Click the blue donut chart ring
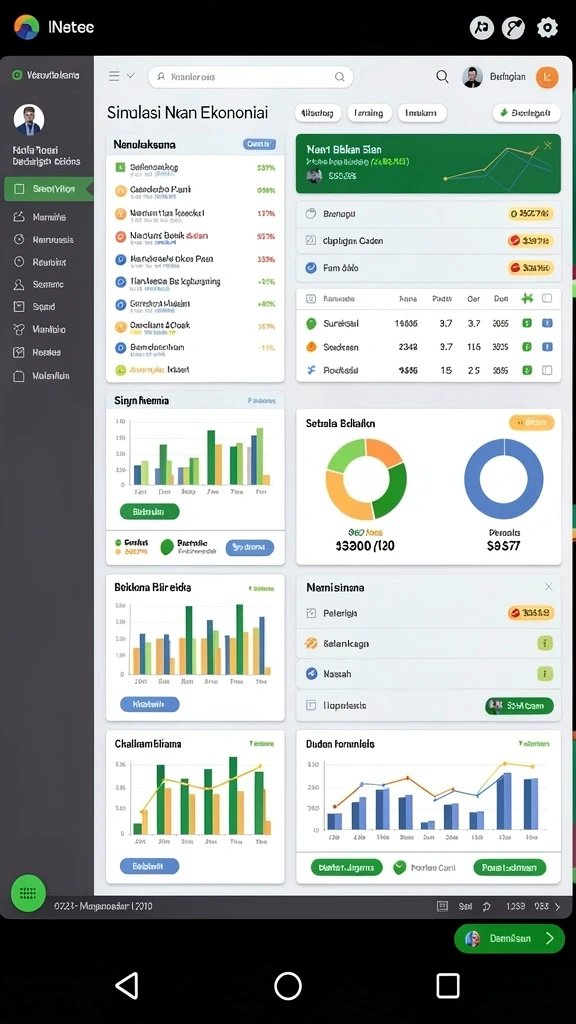 tap(504, 479)
